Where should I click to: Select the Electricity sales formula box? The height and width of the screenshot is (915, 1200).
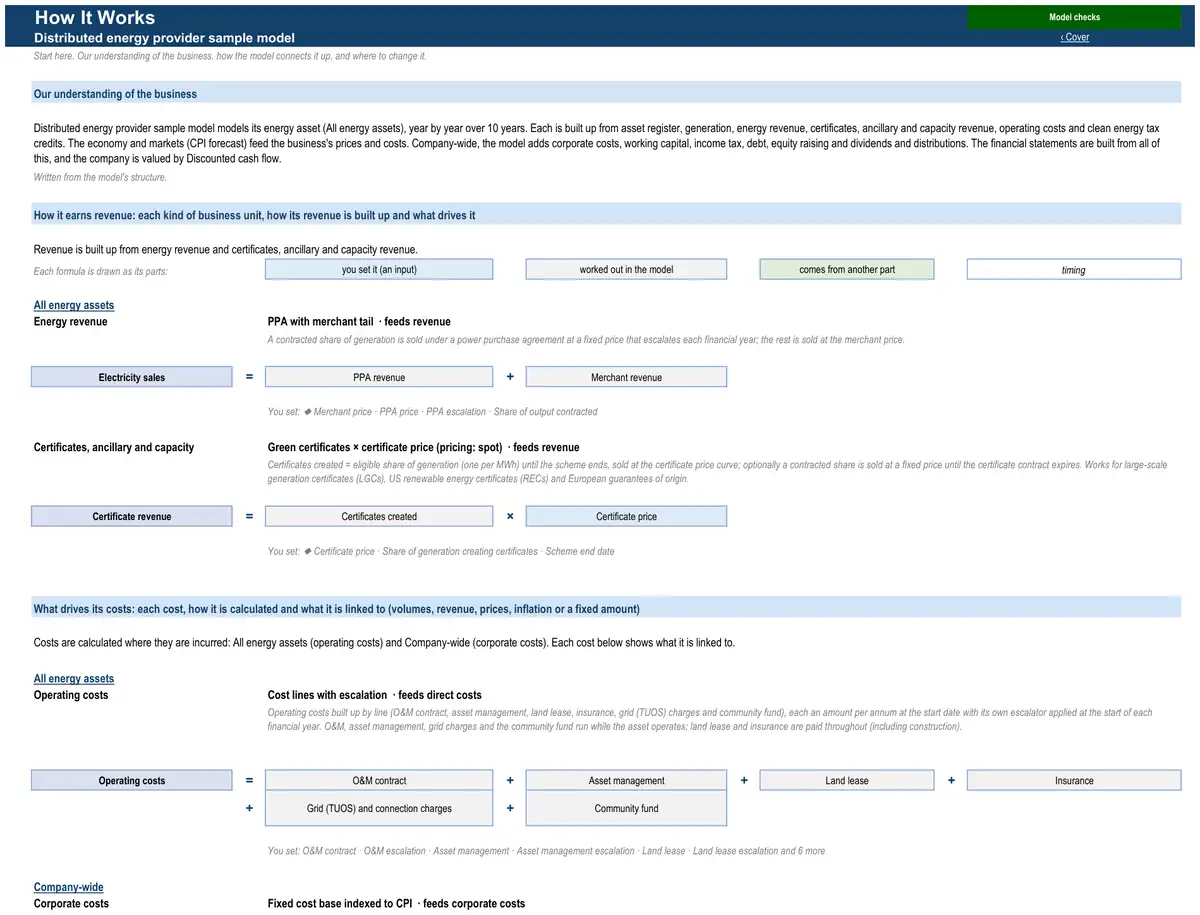pyautogui.click(x=132, y=377)
